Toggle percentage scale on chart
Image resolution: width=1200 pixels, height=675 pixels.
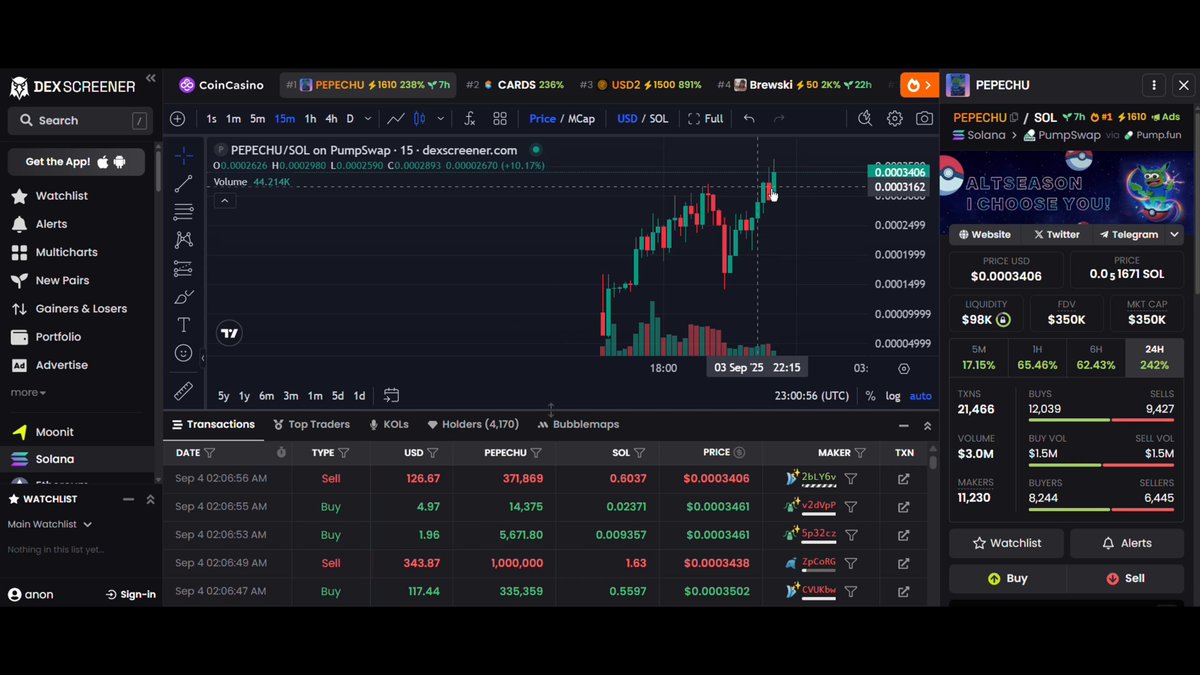(x=870, y=396)
